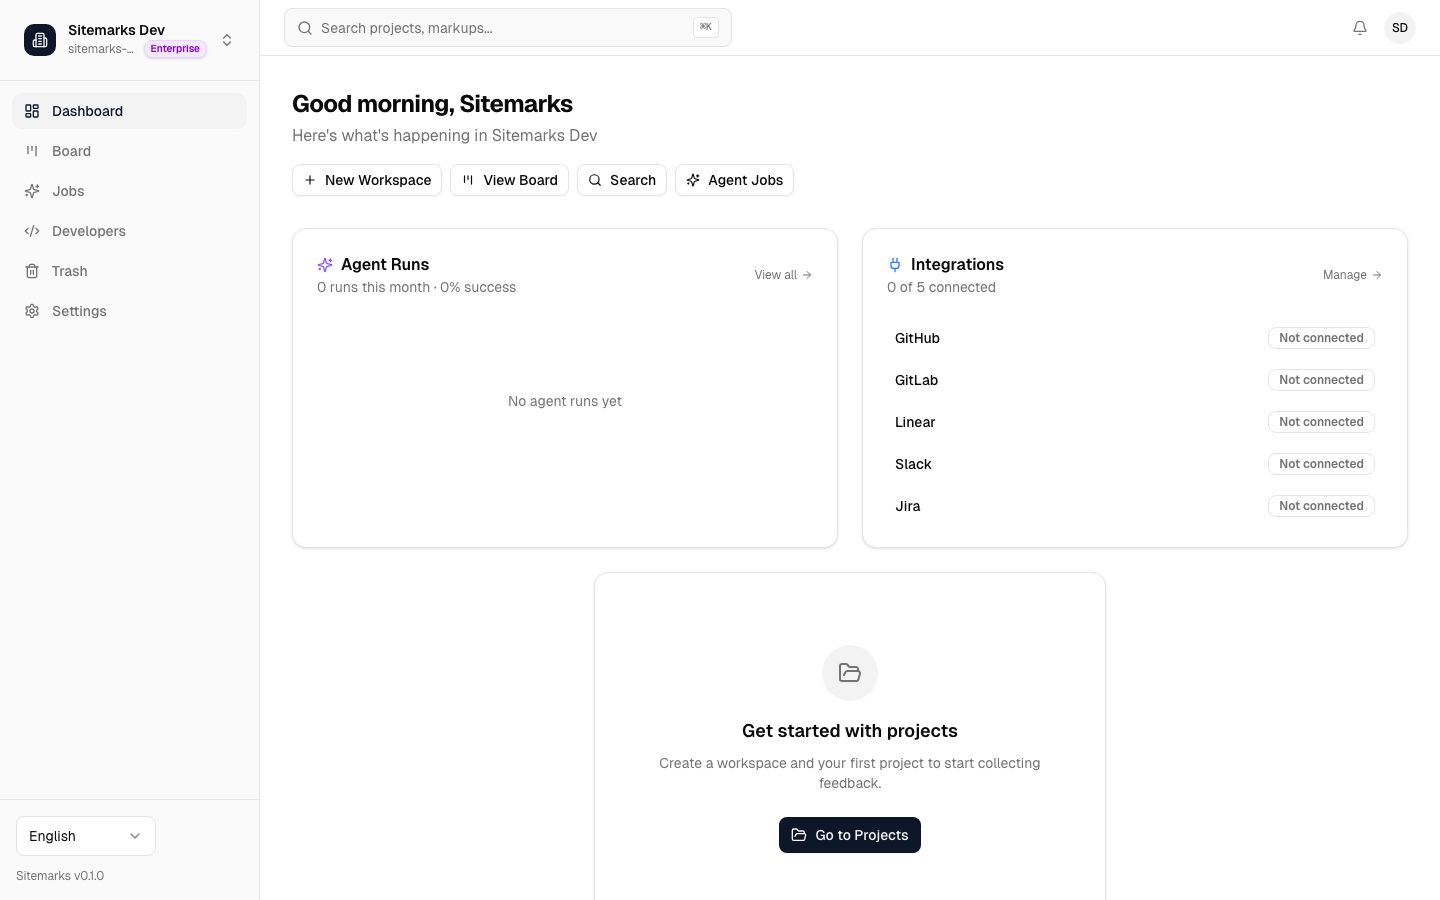Open the Agent Jobs page
This screenshot has width=1440, height=900.
pos(734,180)
